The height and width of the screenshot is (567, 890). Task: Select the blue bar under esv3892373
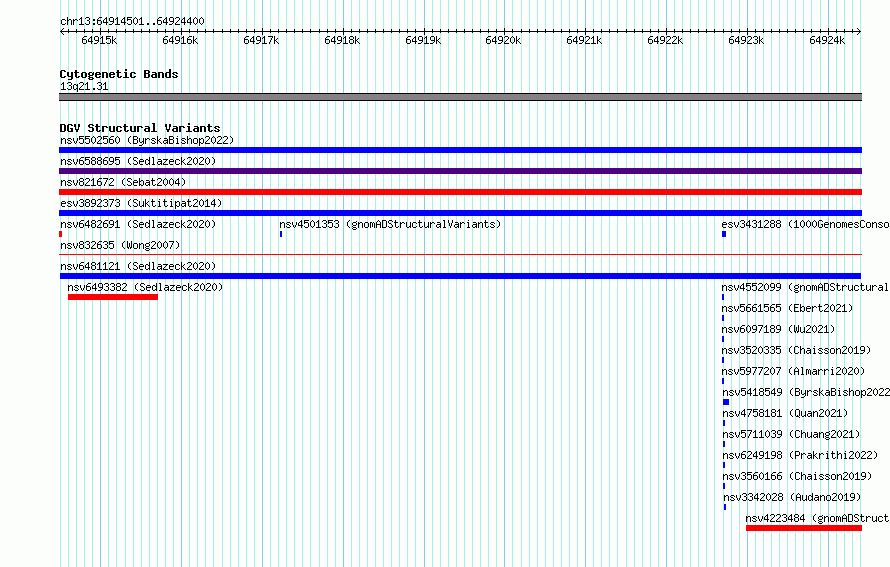pos(460,213)
